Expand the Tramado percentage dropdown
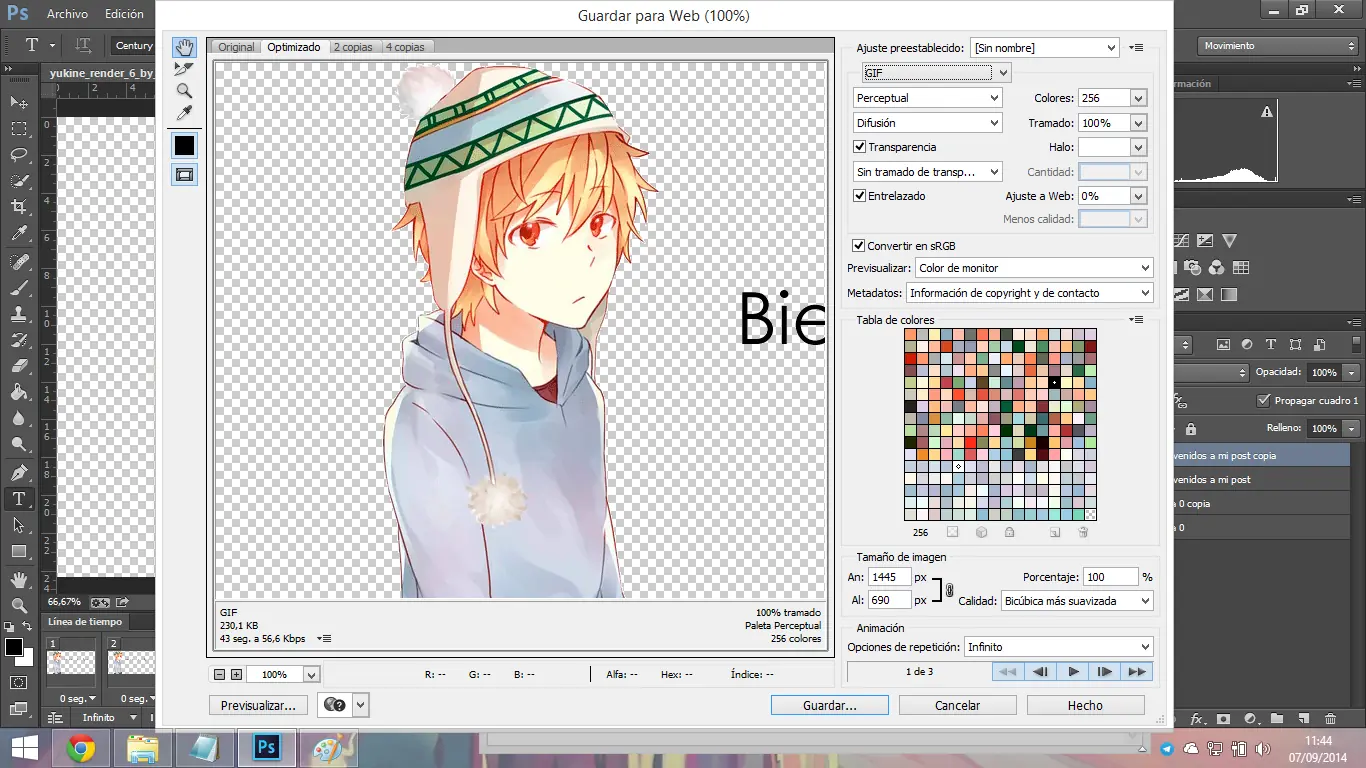1366x768 pixels. pos(1138,123)
